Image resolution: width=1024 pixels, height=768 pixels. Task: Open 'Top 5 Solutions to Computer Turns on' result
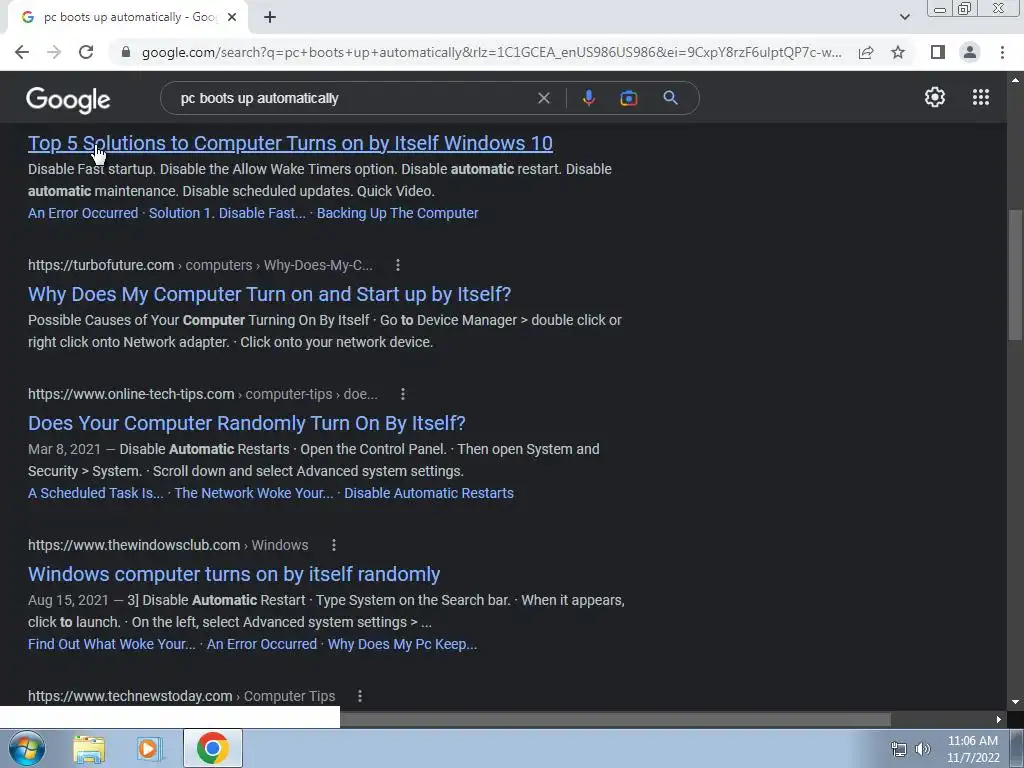(x=290, y=143)
